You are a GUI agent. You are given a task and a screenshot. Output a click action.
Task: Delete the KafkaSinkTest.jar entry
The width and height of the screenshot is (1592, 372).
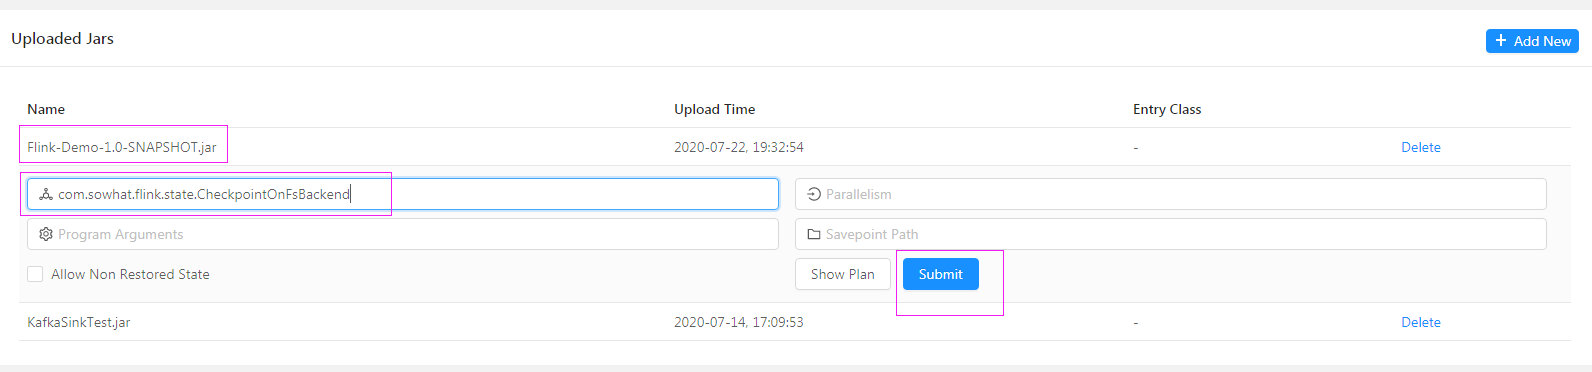click(1421, 322)
